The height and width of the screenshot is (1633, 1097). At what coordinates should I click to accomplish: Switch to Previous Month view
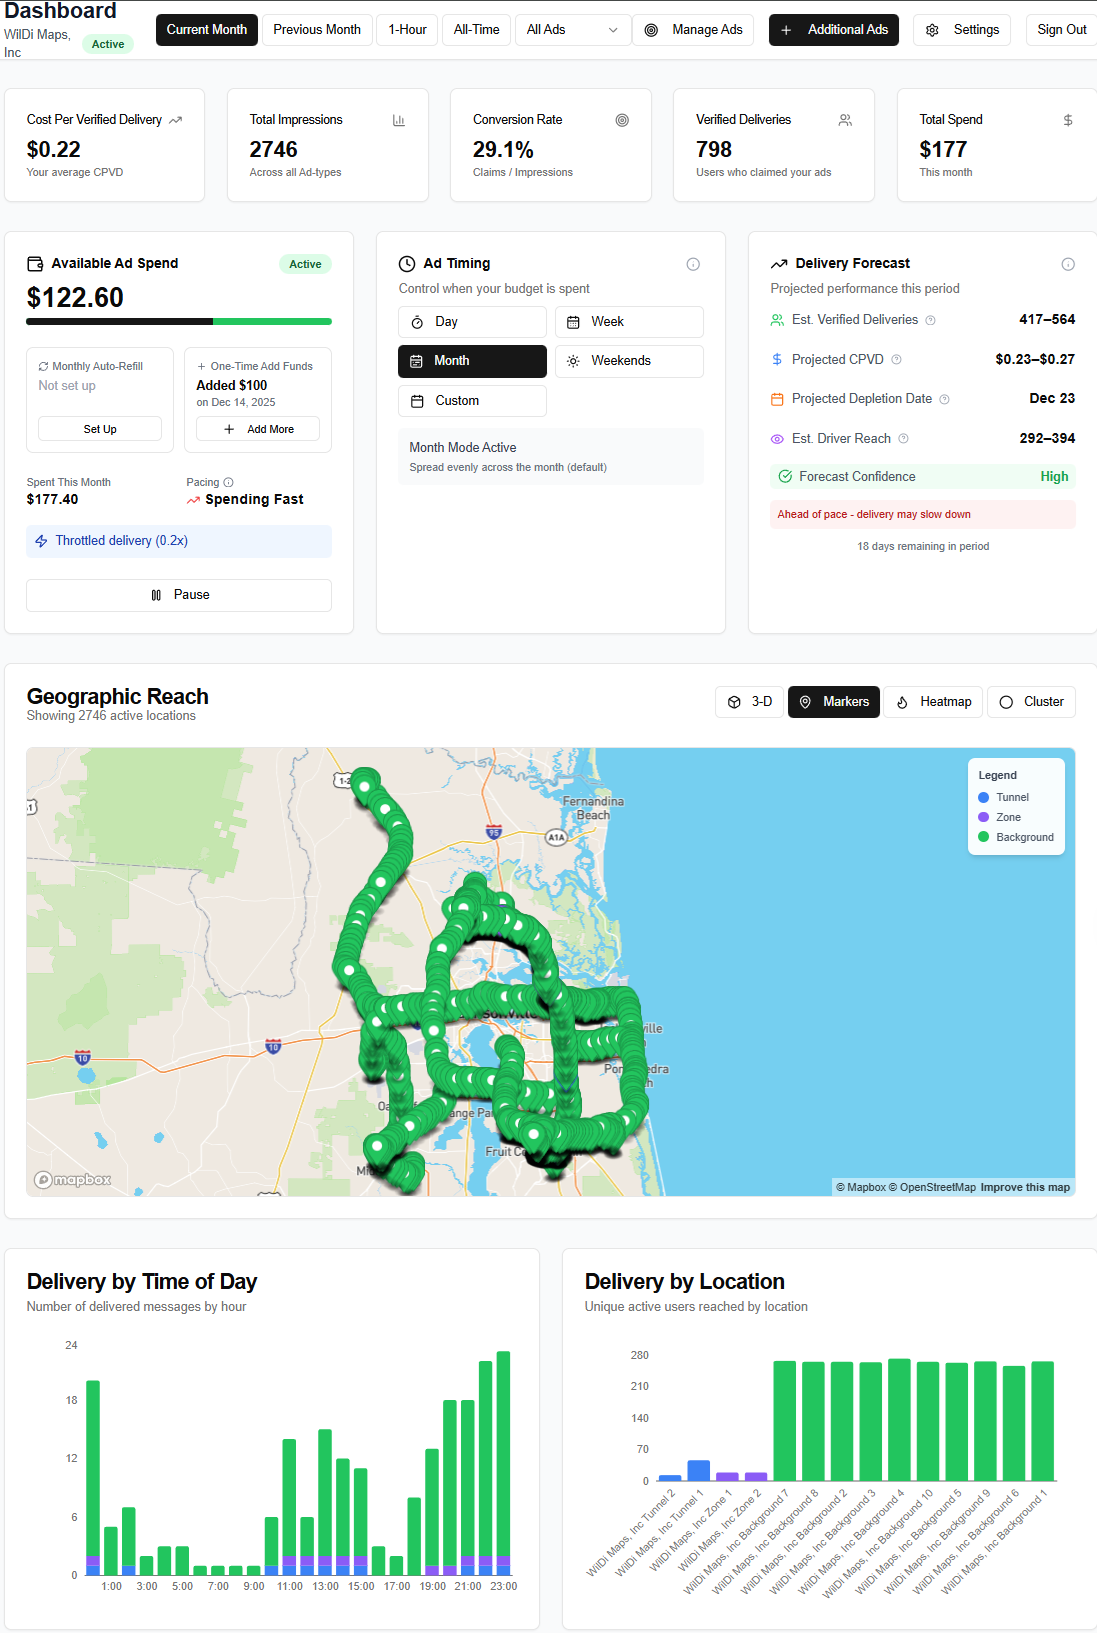[x=317, y=30]
